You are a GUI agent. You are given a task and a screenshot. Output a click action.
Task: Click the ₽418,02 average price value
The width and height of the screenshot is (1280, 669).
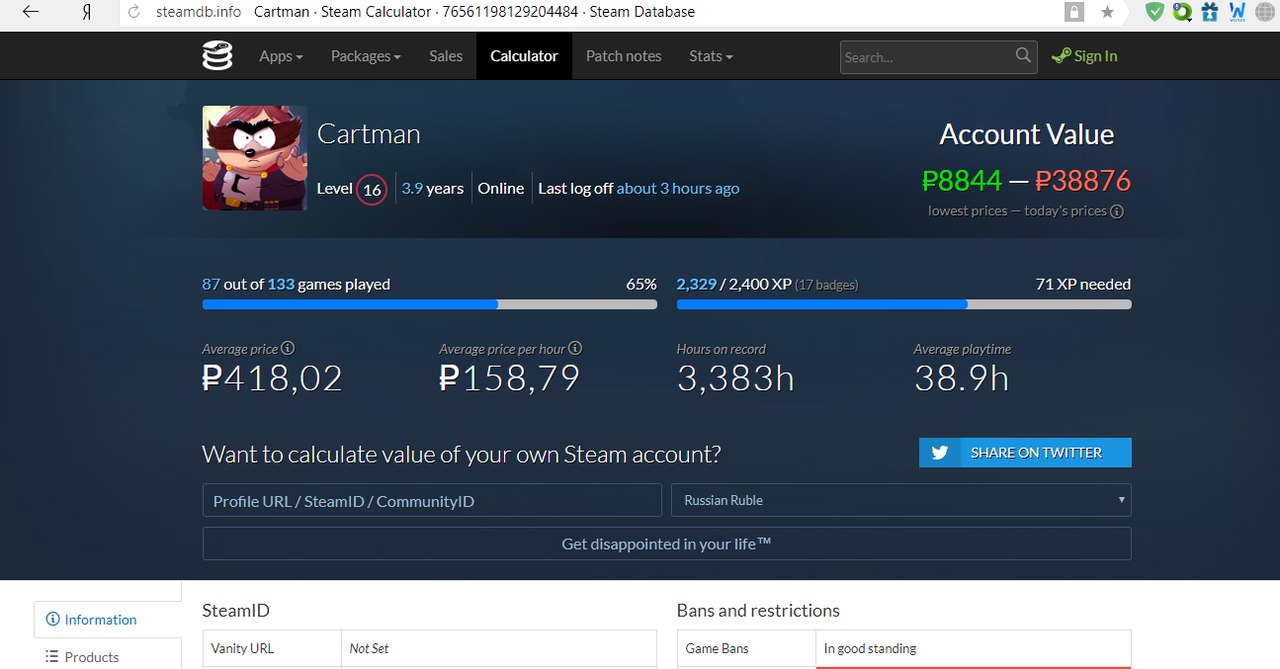(x=272, y=378)
